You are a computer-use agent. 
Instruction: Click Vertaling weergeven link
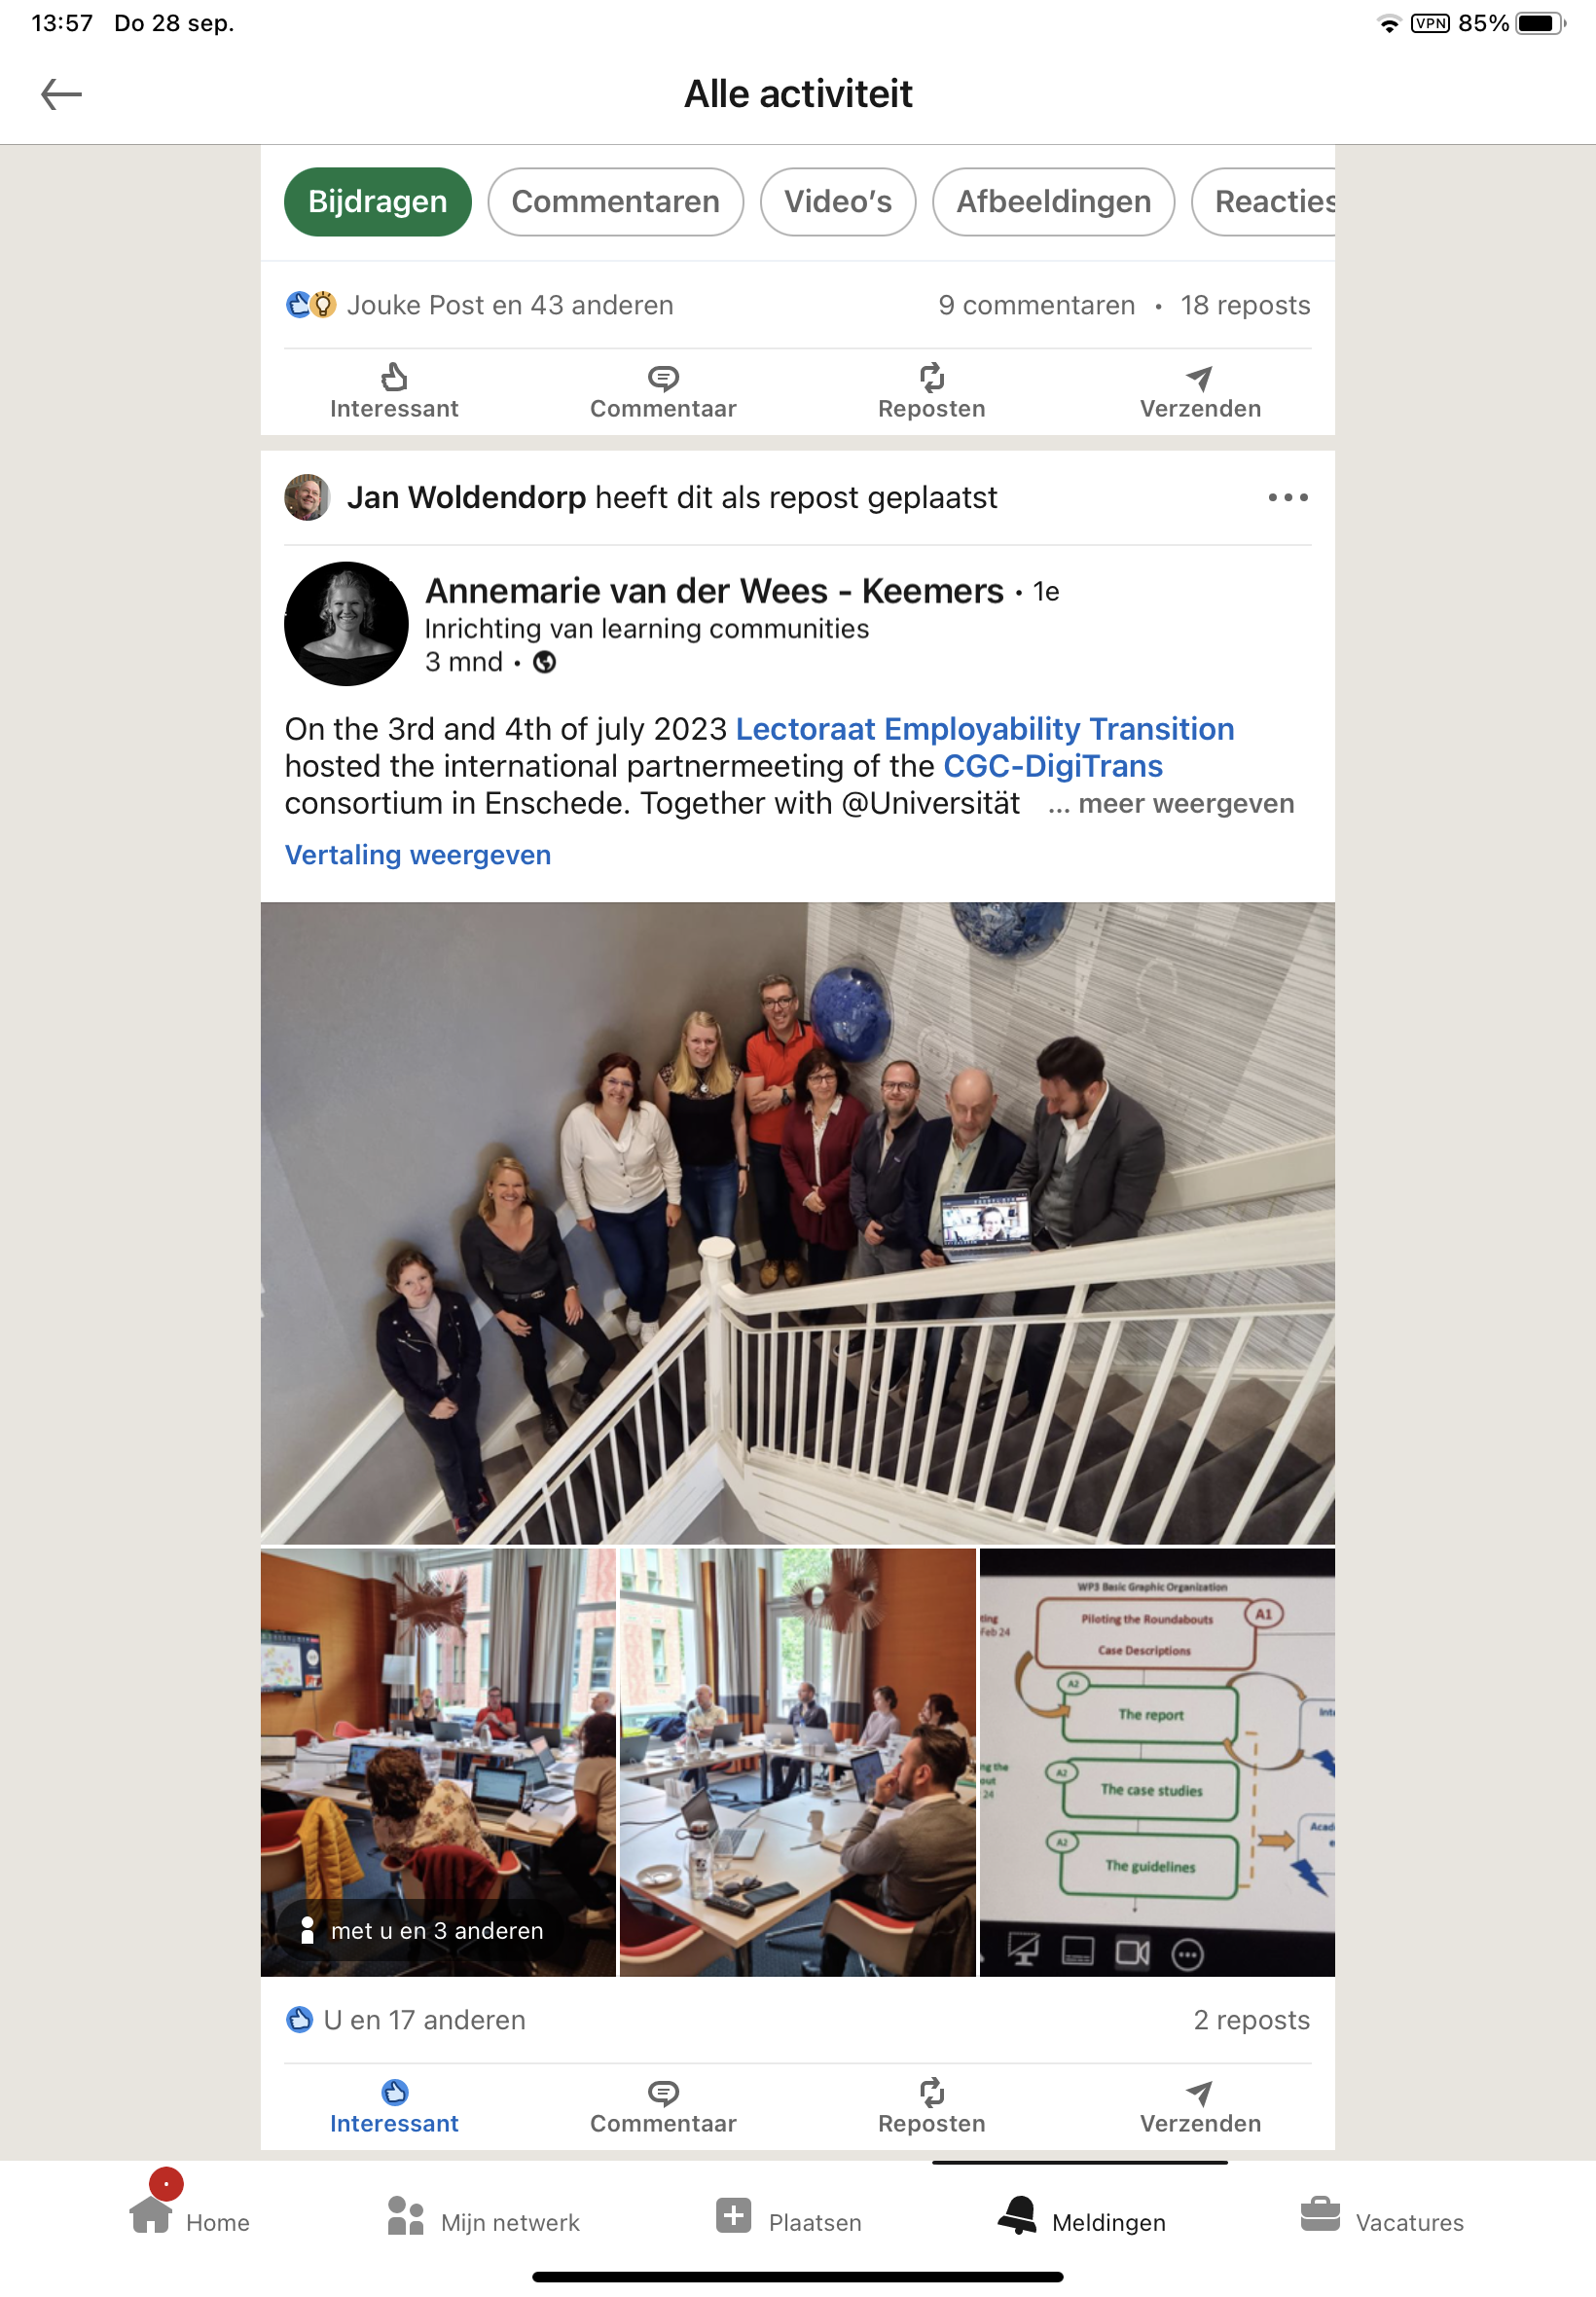click(418, 855)
